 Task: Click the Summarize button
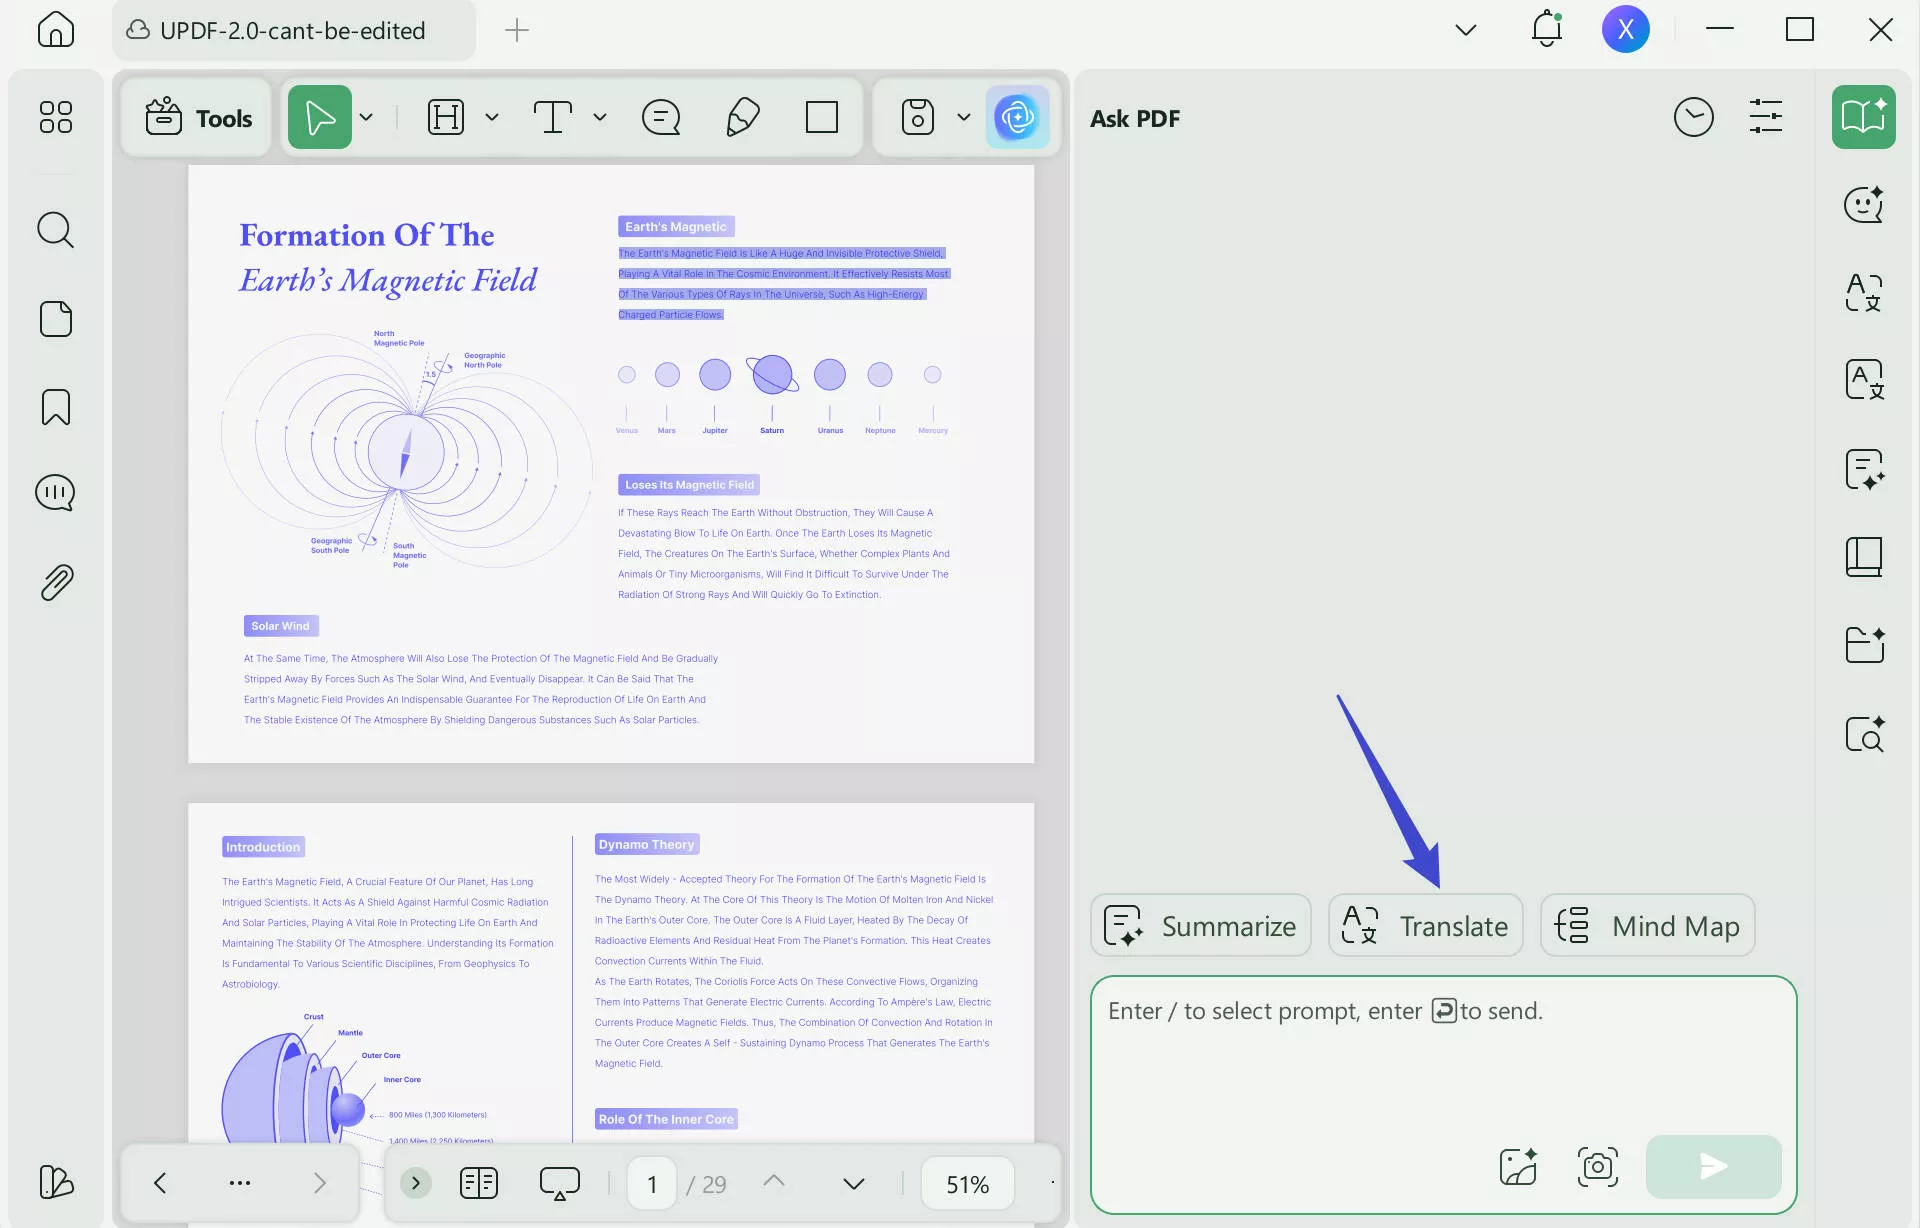[1200, 926]
